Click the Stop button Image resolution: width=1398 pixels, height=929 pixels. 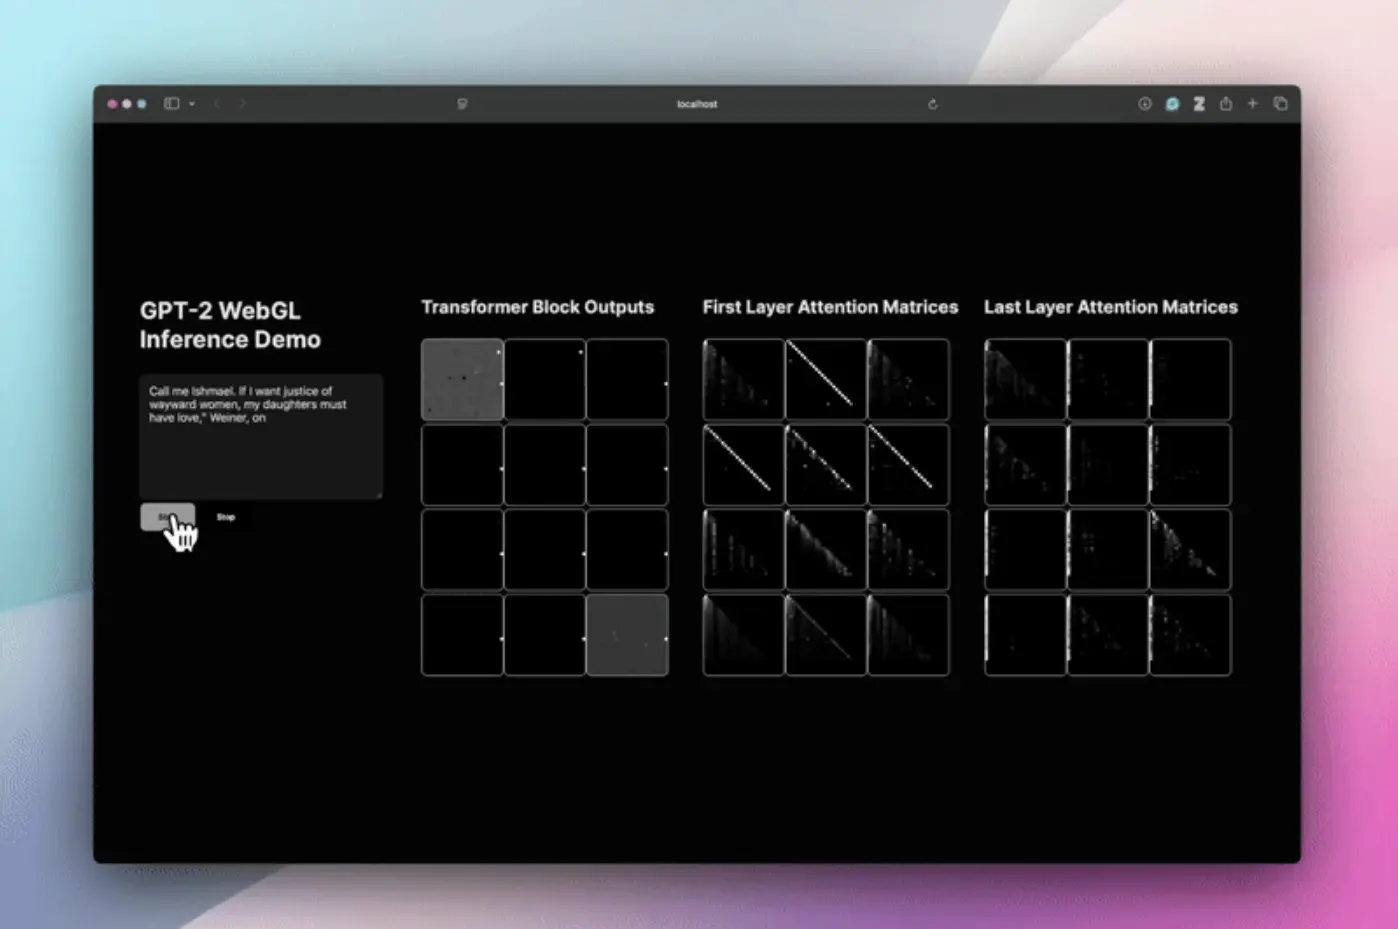coord(226,517)
